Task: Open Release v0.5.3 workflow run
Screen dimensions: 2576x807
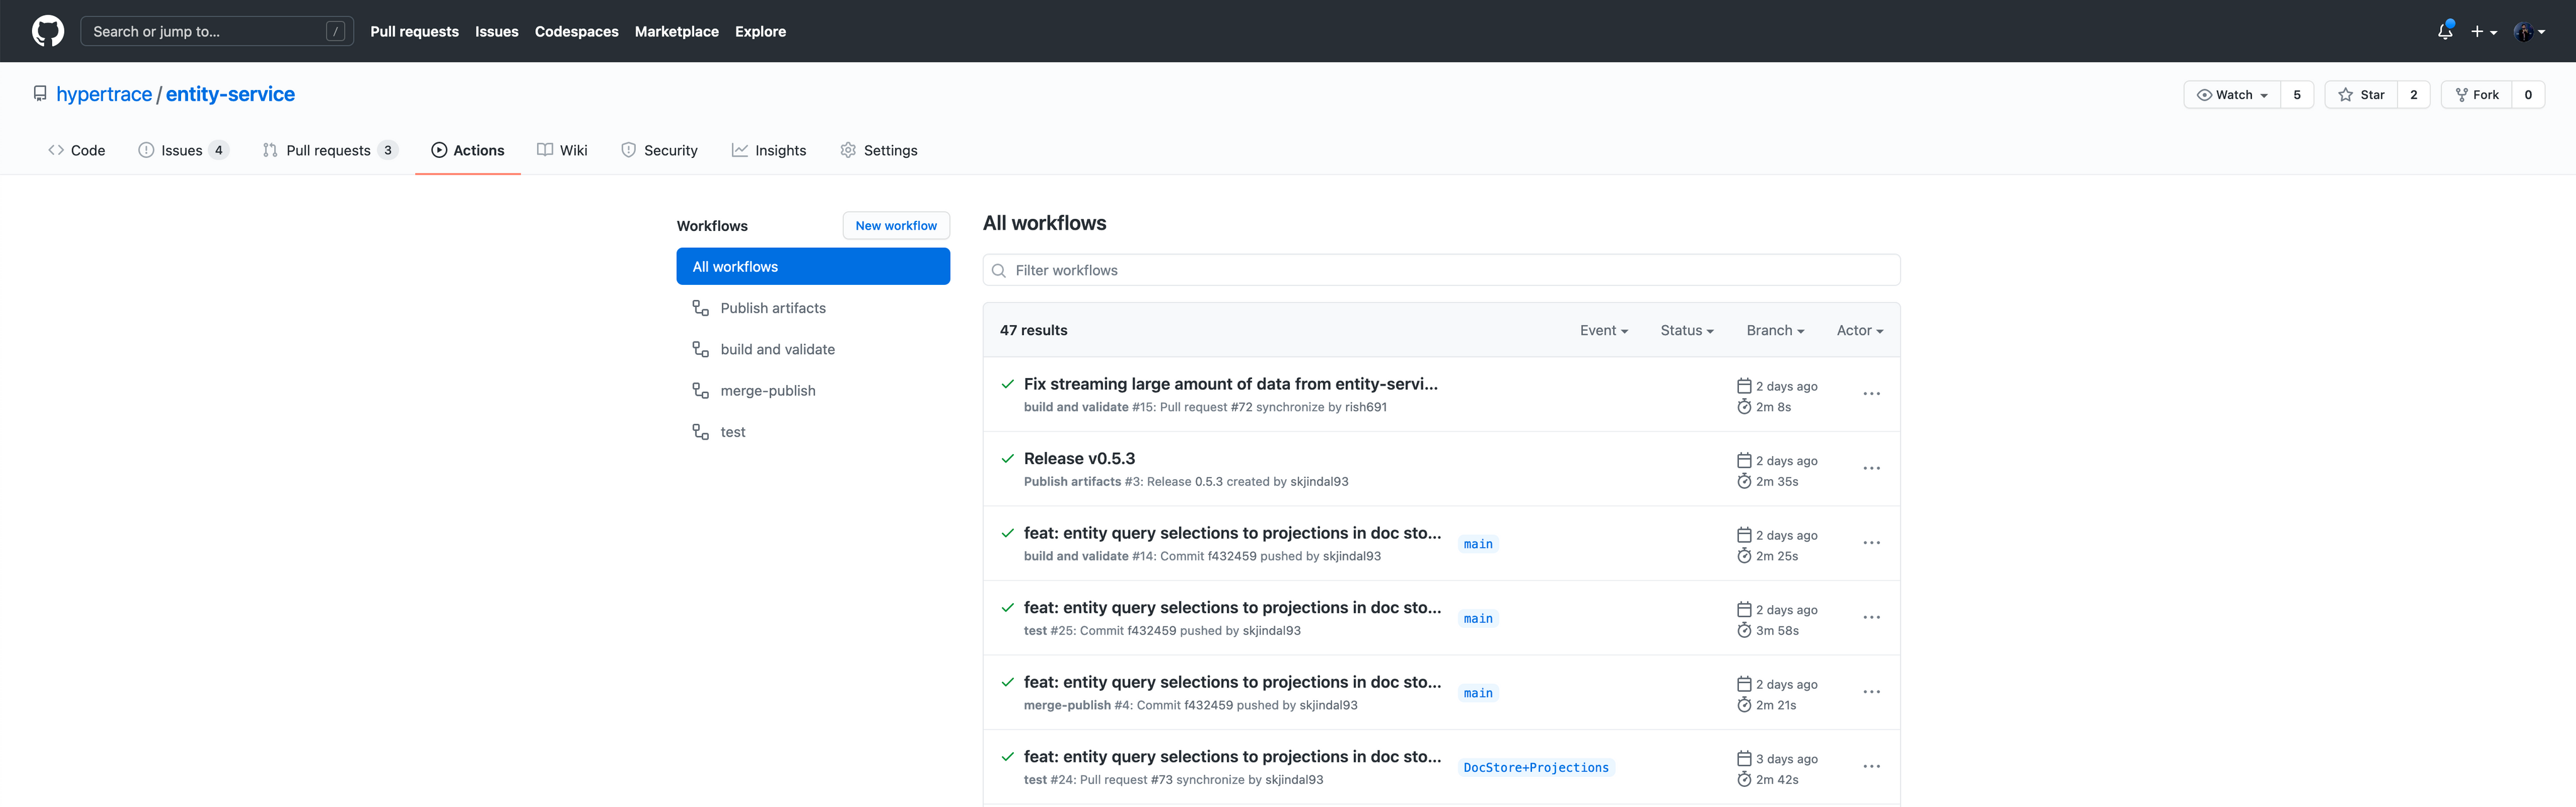Action: (1079, 458)
